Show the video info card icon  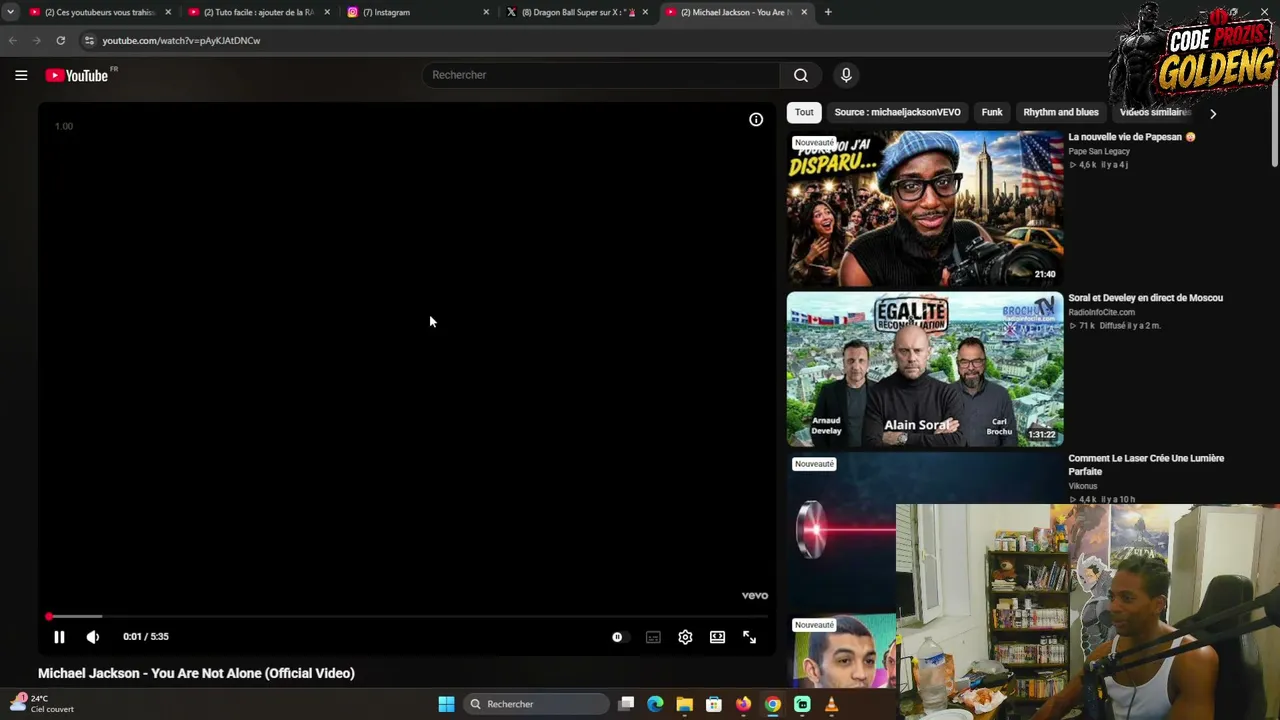point(756,120)
